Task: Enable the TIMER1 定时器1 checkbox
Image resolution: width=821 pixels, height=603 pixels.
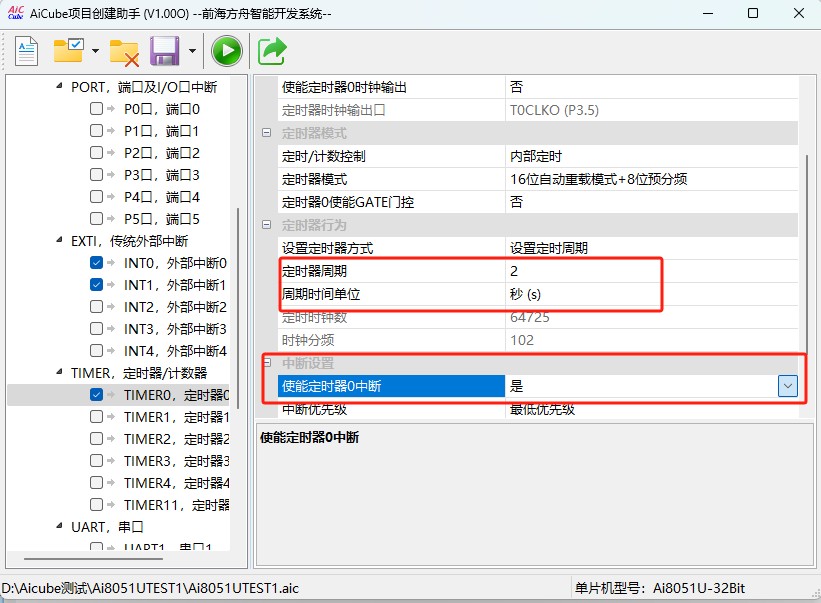Action: pos(96,416)
